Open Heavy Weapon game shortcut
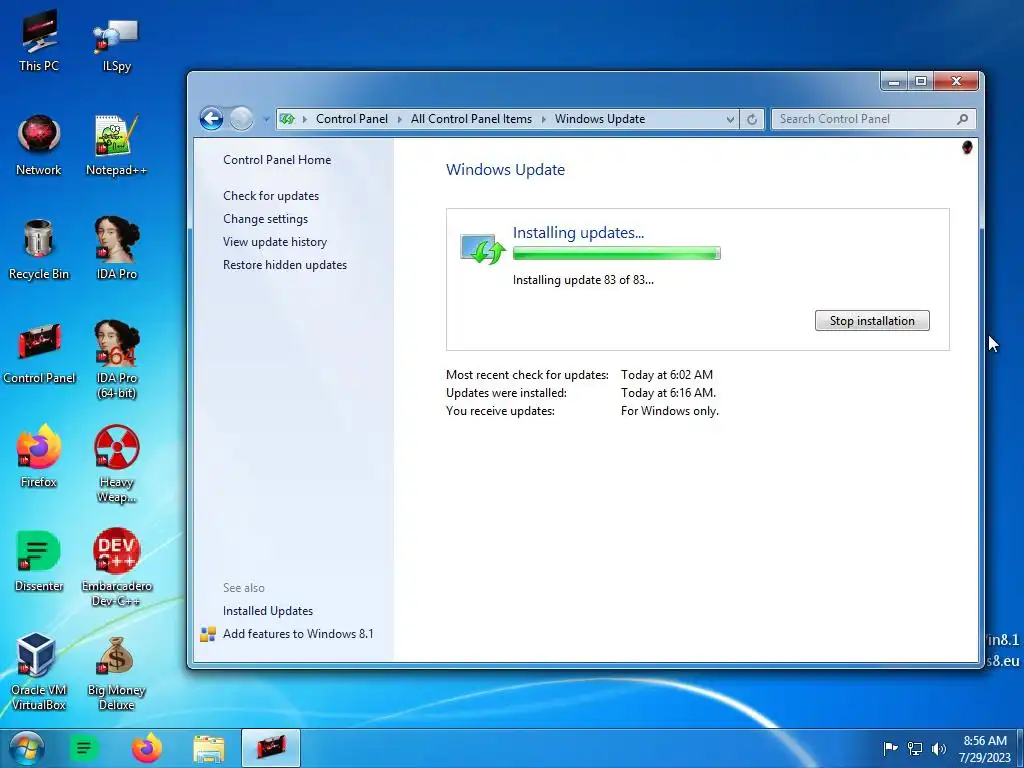 116,464
